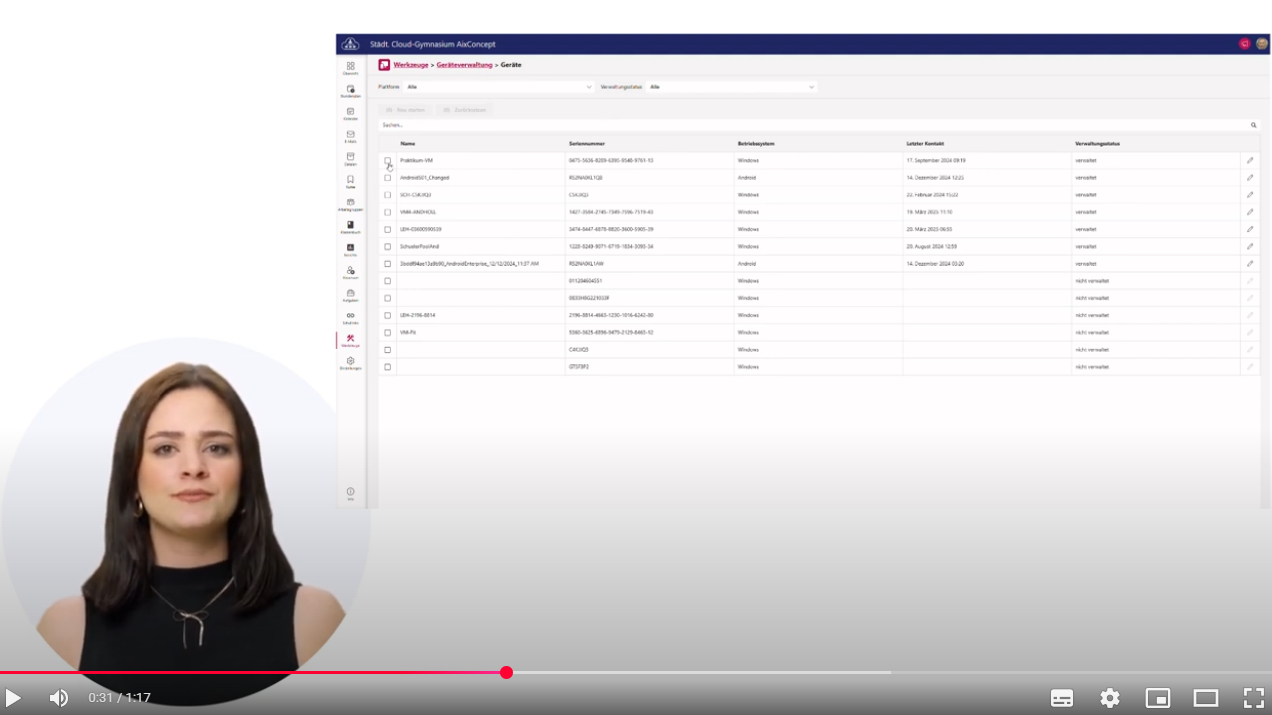Go to Dateien in the sidebar
This screenshot has height=715, width=1272.
click(x=350, y=158)
